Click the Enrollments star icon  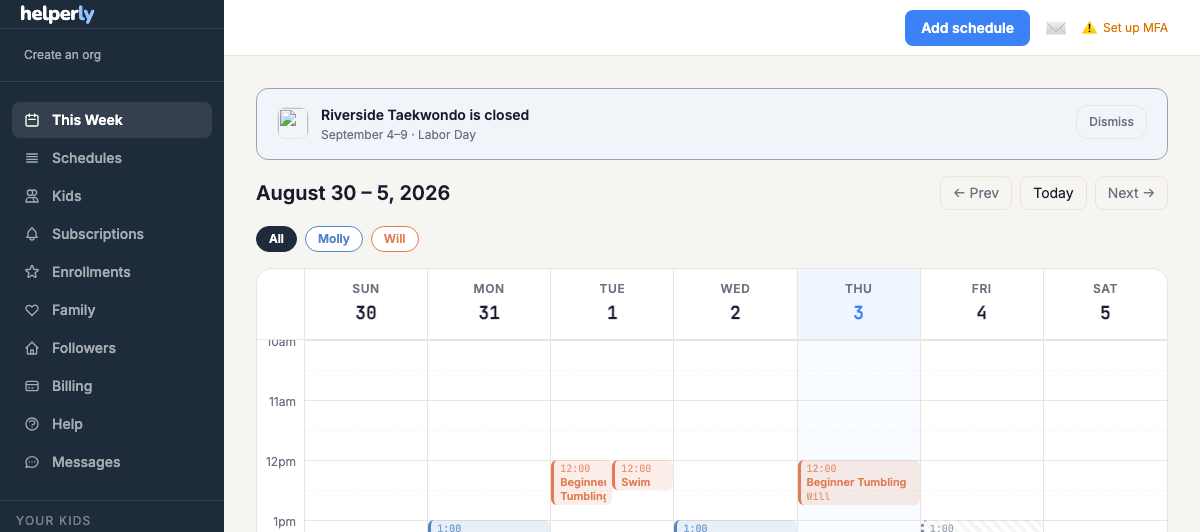(x=32, y=272)
